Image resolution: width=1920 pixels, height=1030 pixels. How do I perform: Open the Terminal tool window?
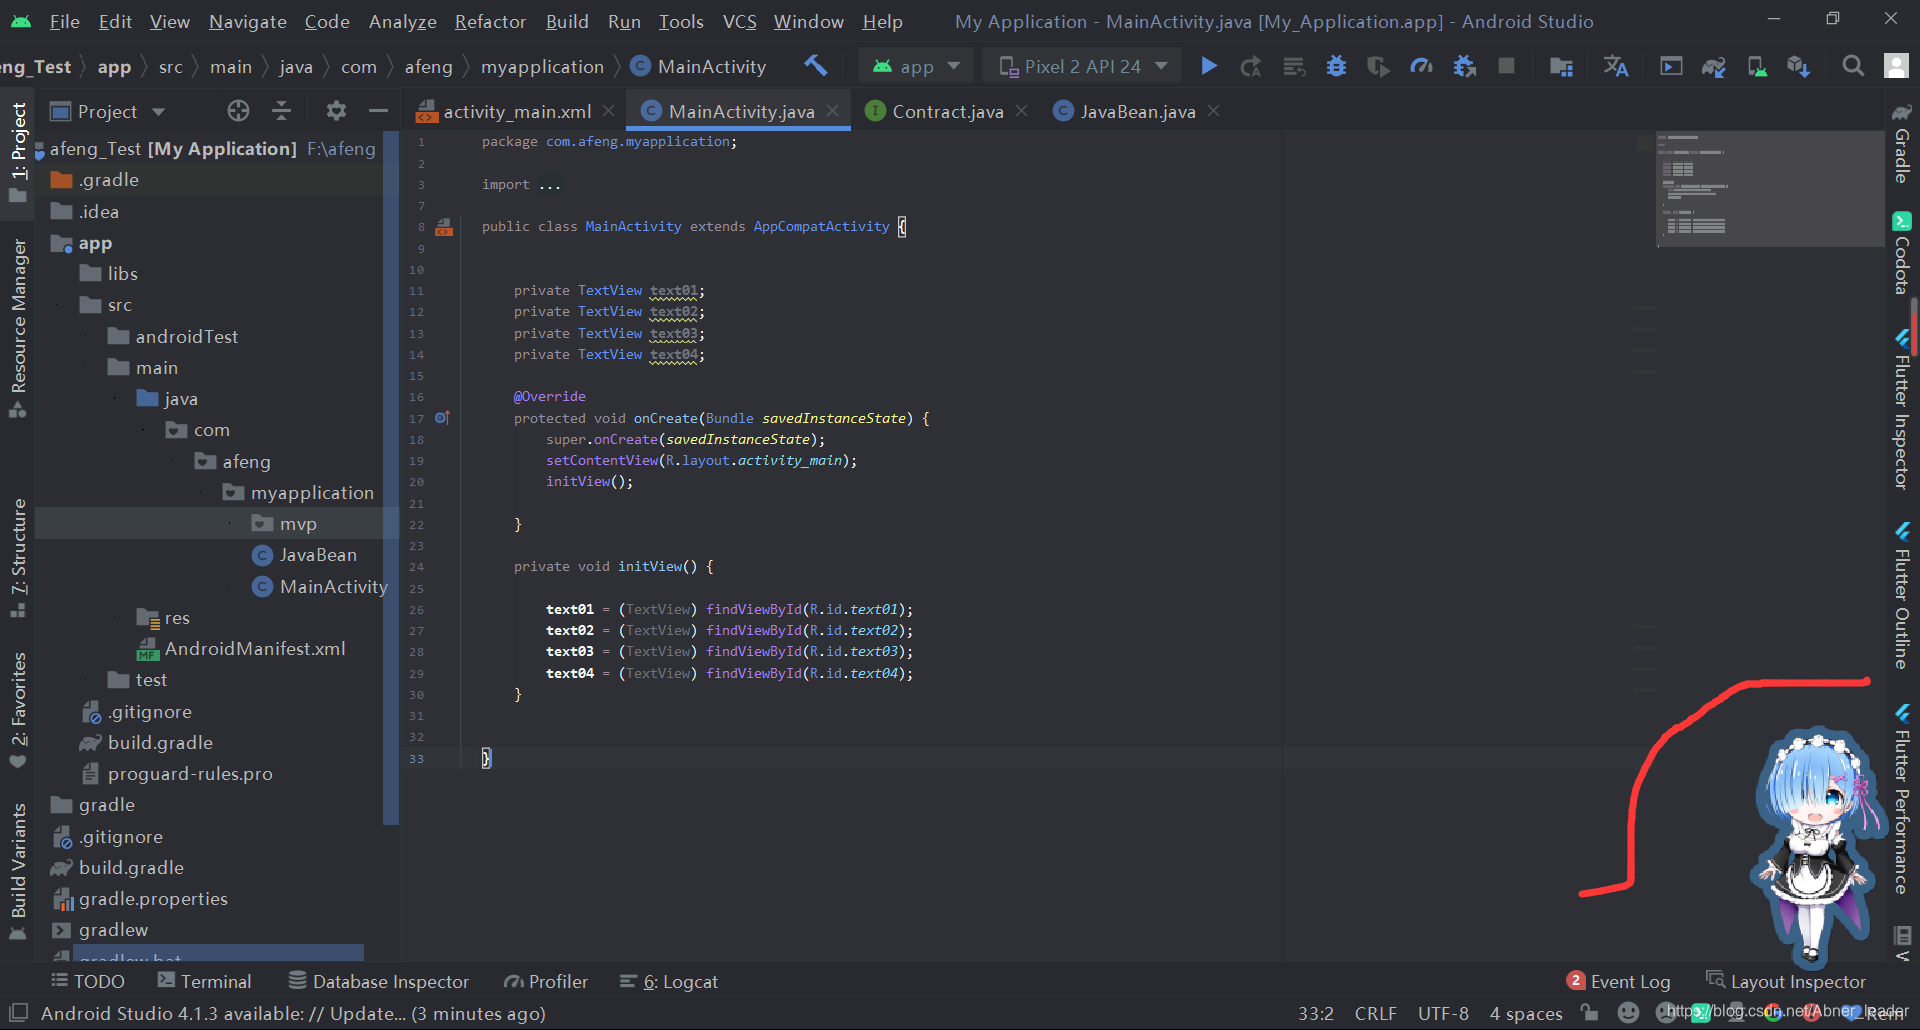click(205, 981)
